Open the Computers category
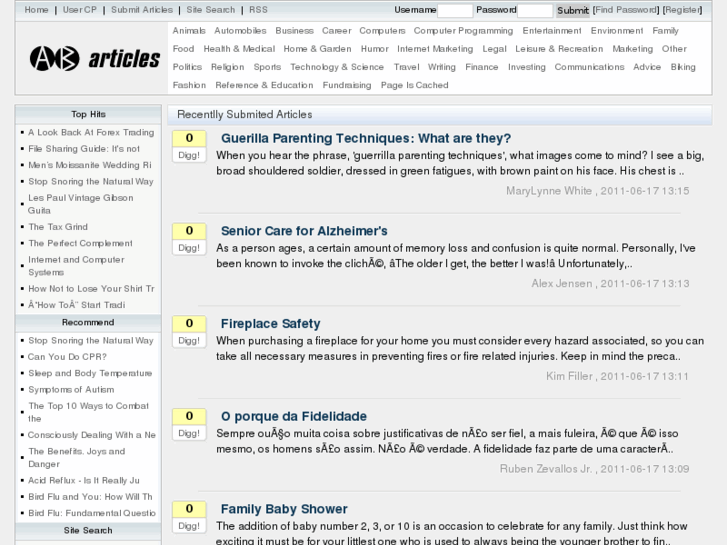 (x=382, y=31)
